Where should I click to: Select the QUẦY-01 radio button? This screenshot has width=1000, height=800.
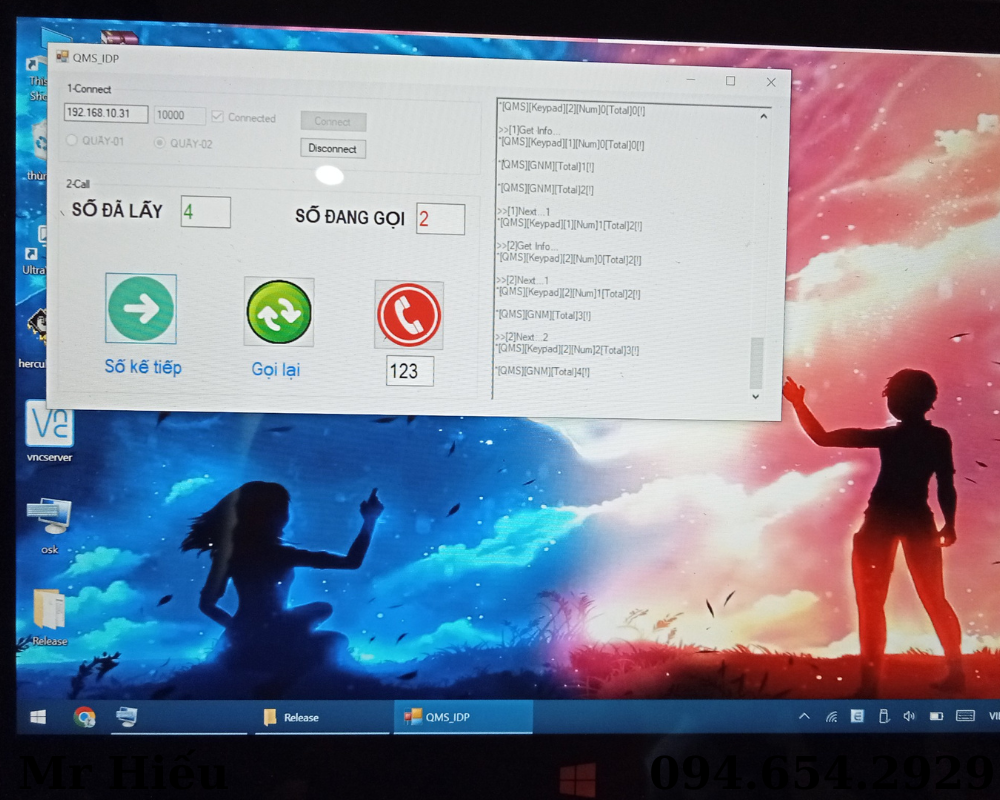[x=72, y=141]
